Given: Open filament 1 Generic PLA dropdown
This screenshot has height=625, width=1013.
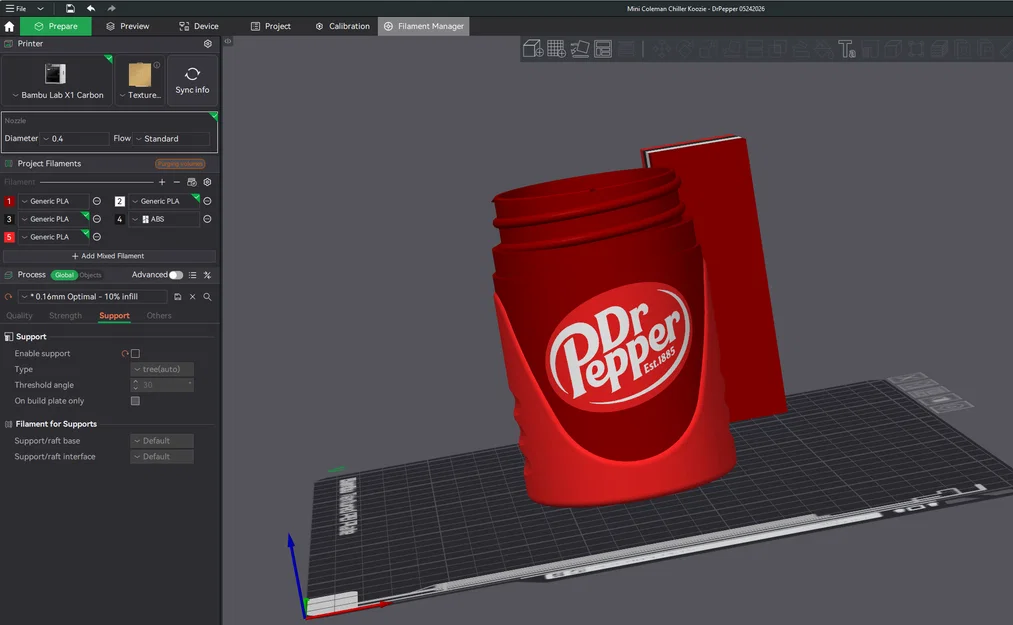Looking at the screenshot, I should (x=54, y=201).
